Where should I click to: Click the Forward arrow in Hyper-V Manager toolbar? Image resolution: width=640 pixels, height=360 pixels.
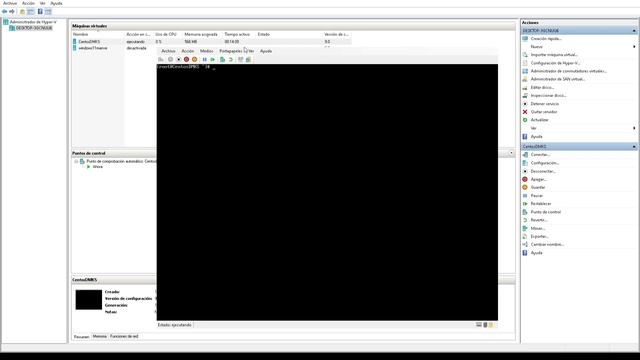coord(12,11)
